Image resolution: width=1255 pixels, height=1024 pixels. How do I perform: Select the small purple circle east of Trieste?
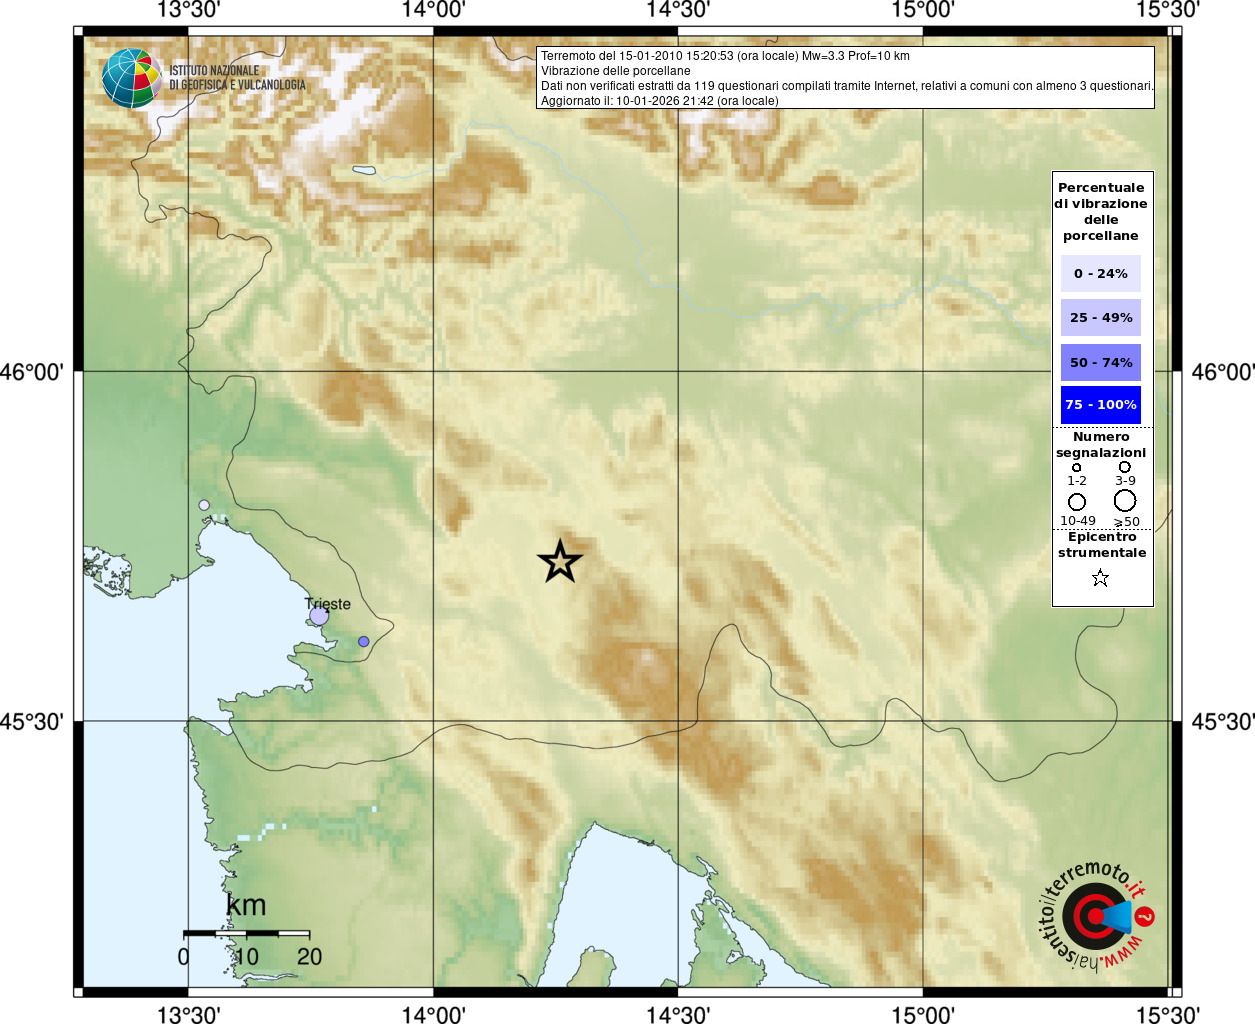pyautogui.click(x=363, y=641)
